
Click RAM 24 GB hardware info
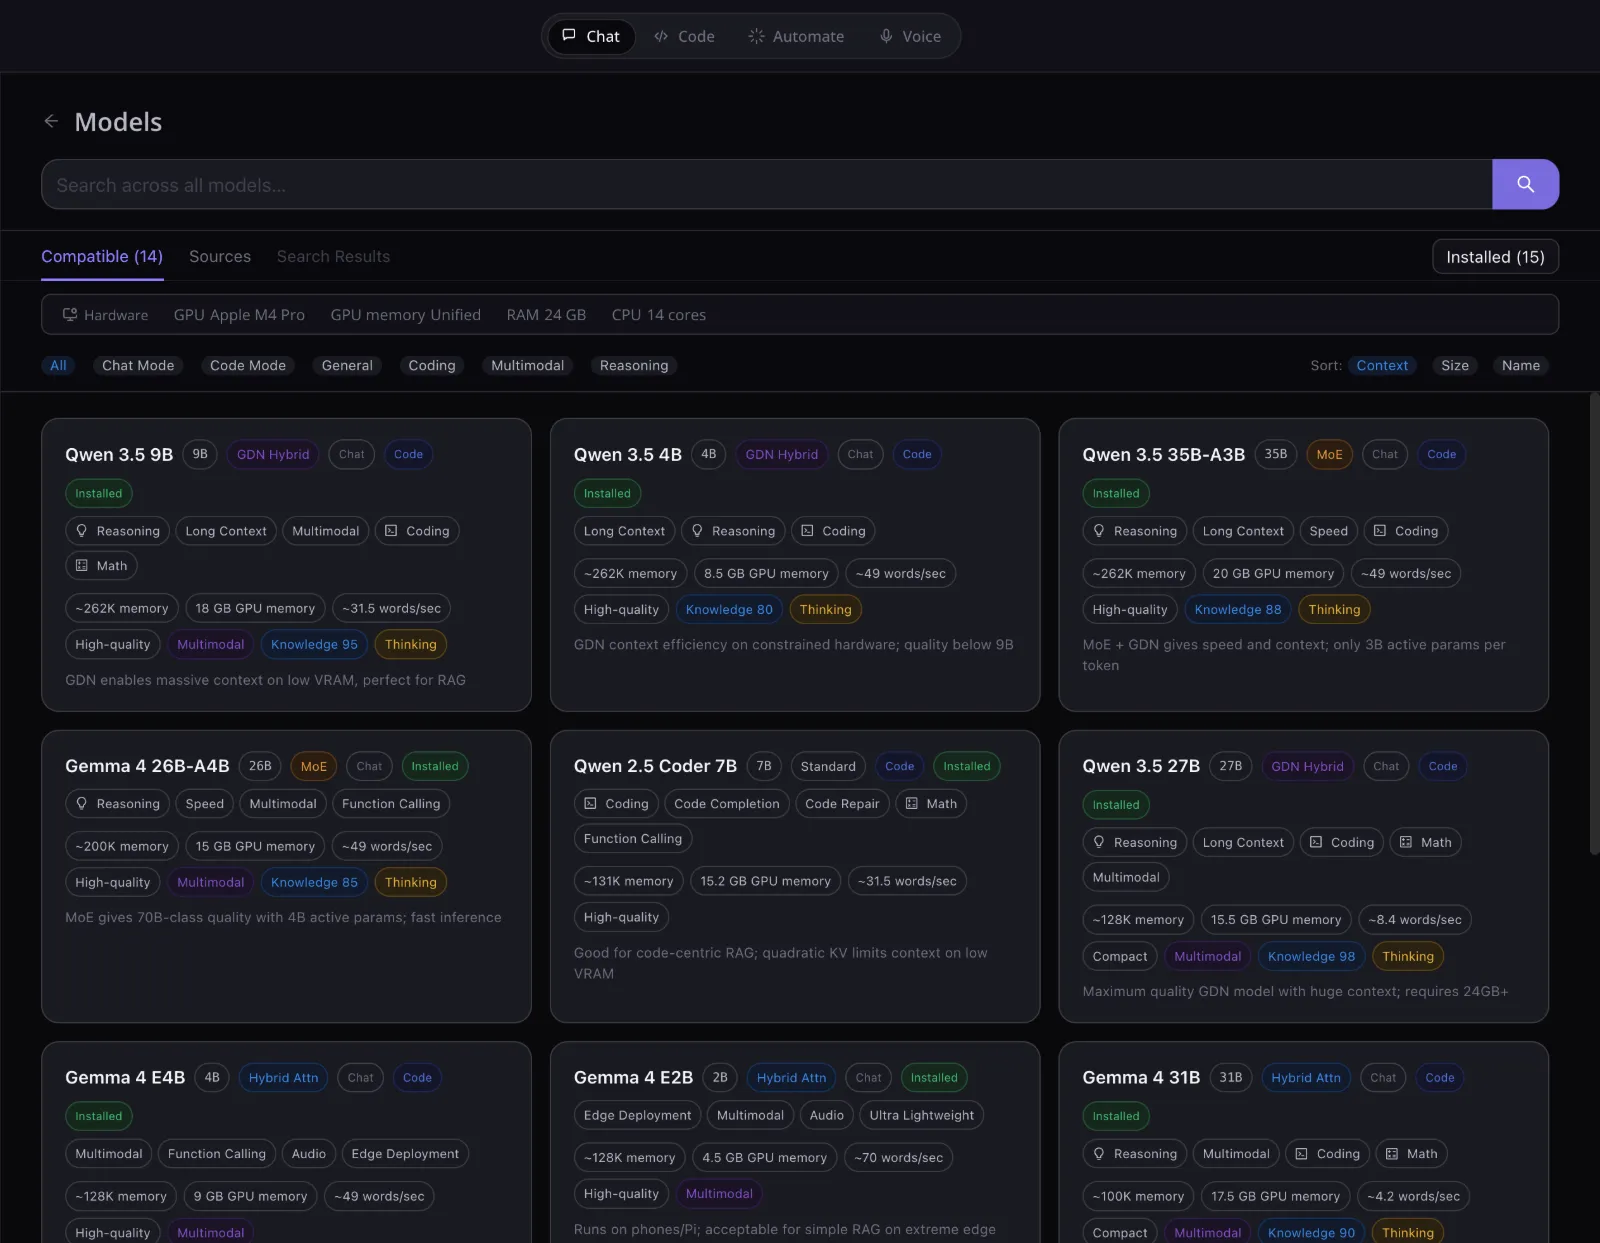pos(546,315)
